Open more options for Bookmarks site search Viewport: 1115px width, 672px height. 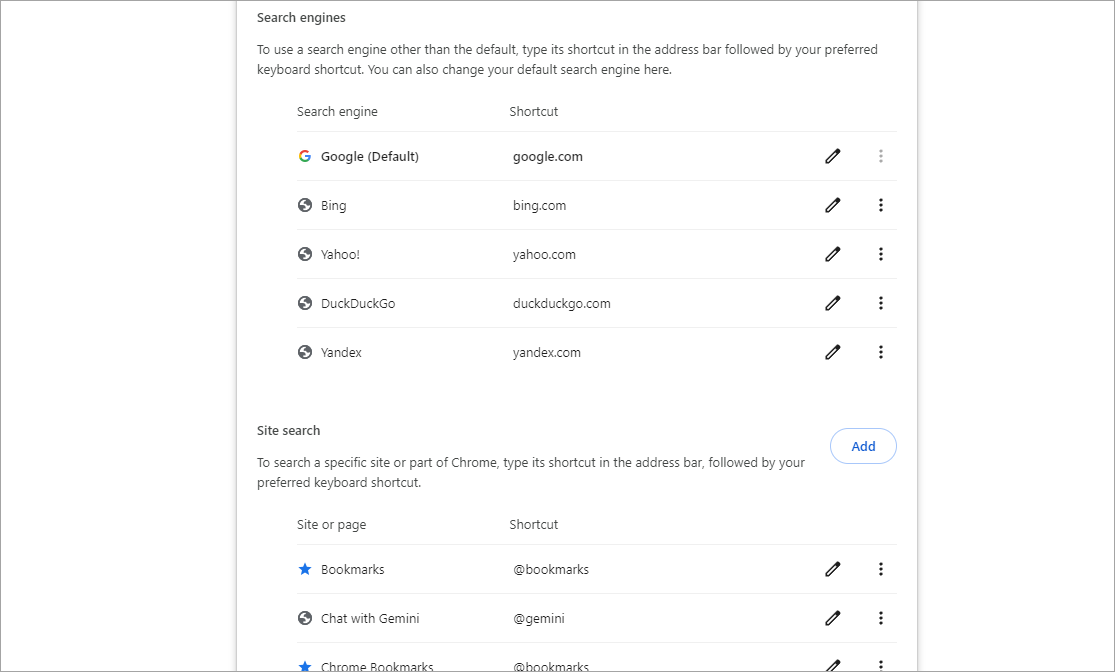[881, 569]
